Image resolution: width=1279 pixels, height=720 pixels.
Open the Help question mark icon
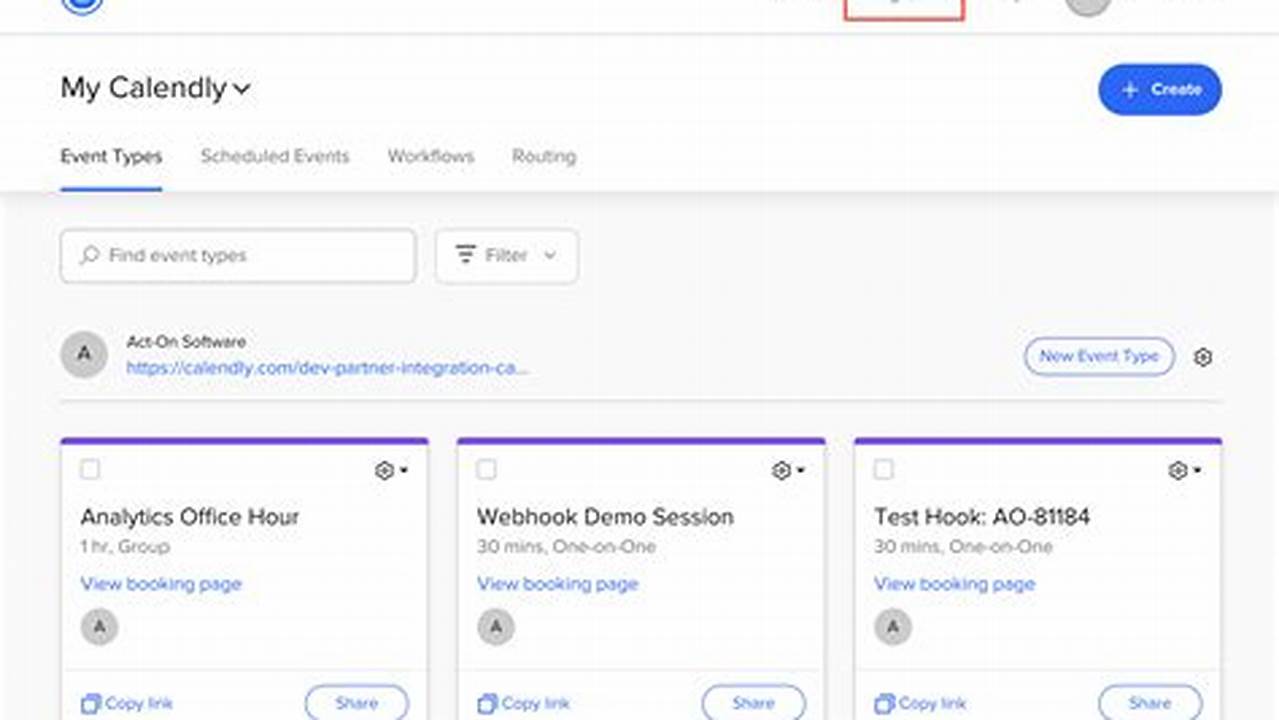point(1012,4)
